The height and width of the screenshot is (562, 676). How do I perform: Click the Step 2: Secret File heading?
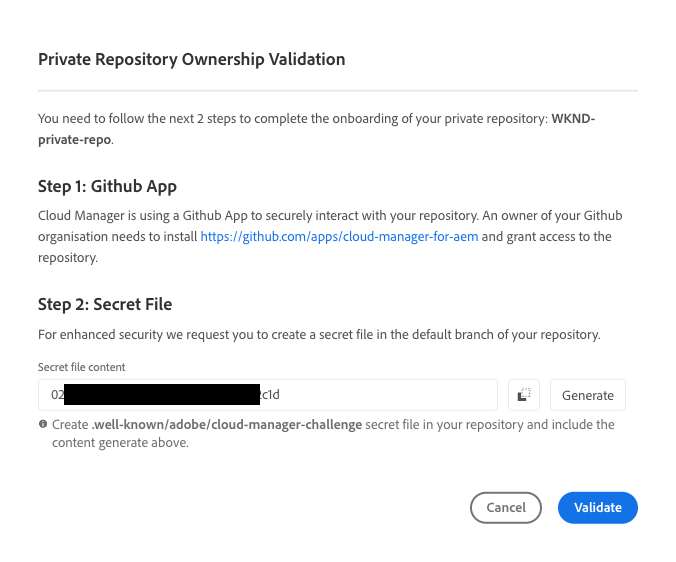[105, 304]
